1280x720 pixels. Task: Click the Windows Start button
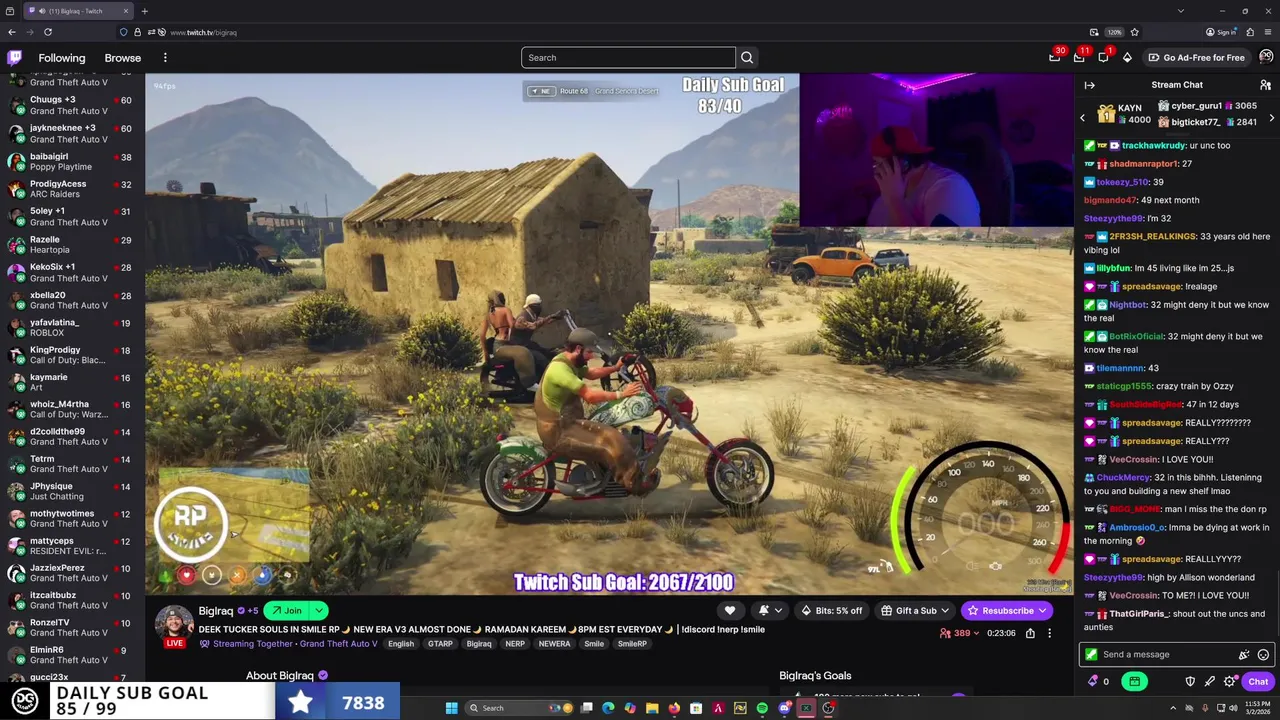[451, 708]
